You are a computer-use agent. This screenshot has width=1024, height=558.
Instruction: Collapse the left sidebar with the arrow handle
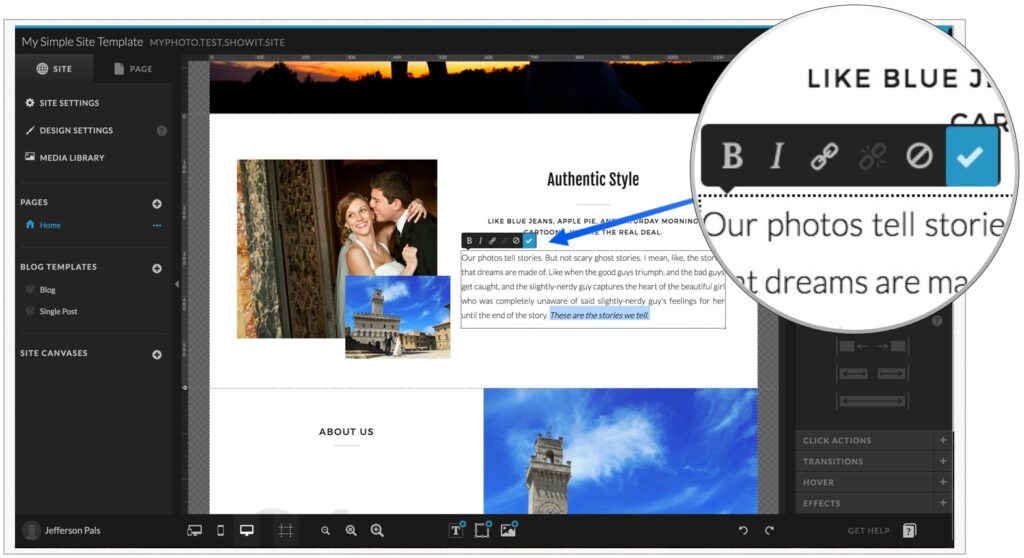pyautogui.click(x=176, y=284)
